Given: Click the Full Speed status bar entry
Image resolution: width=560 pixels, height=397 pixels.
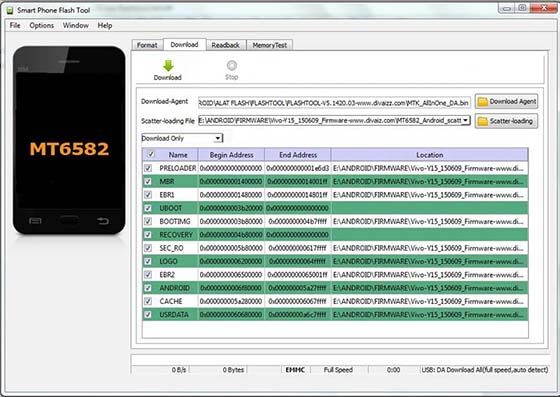Looking at the screenshot, I should click(338, 370).
